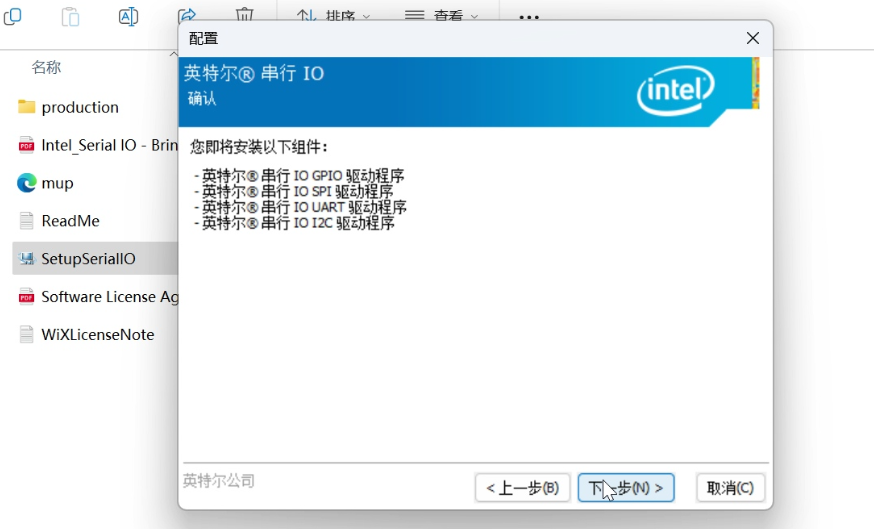Click the Edge icon beside mup
This screenshot has width=874, height=529.
(27, 183)
